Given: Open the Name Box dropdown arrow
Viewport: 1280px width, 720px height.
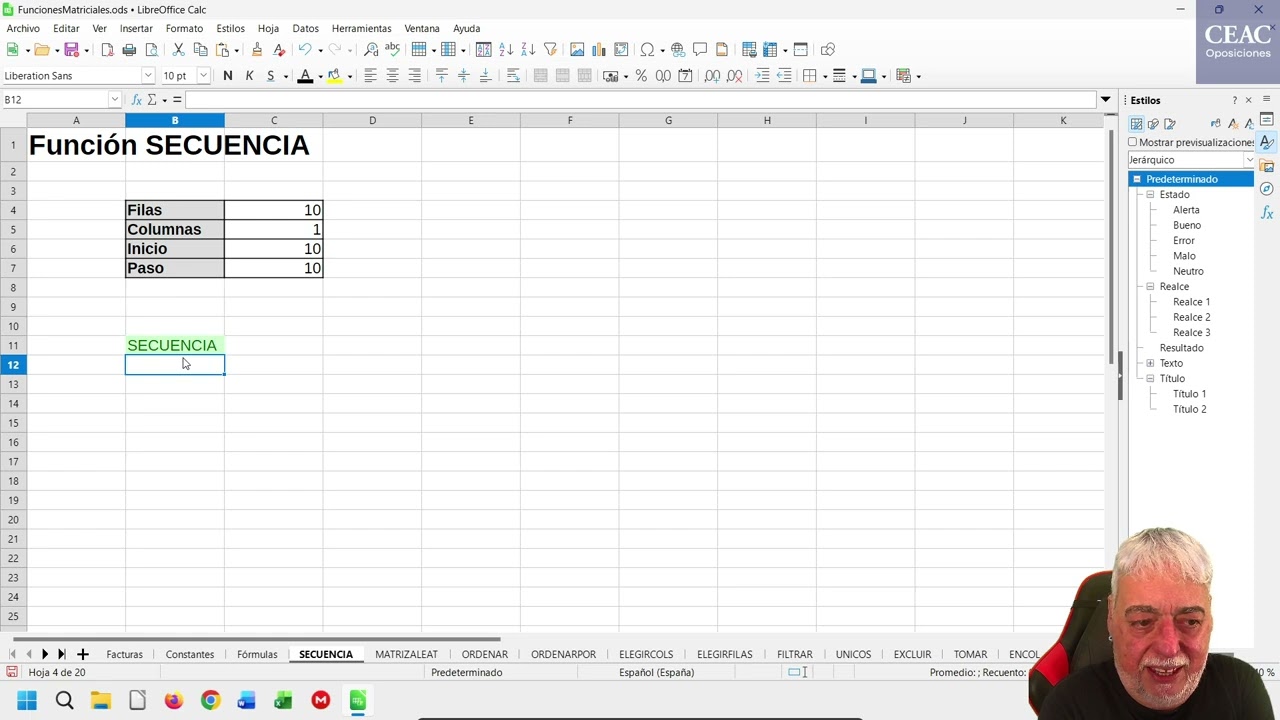Looking at the screenshot, I should (115, 99).
